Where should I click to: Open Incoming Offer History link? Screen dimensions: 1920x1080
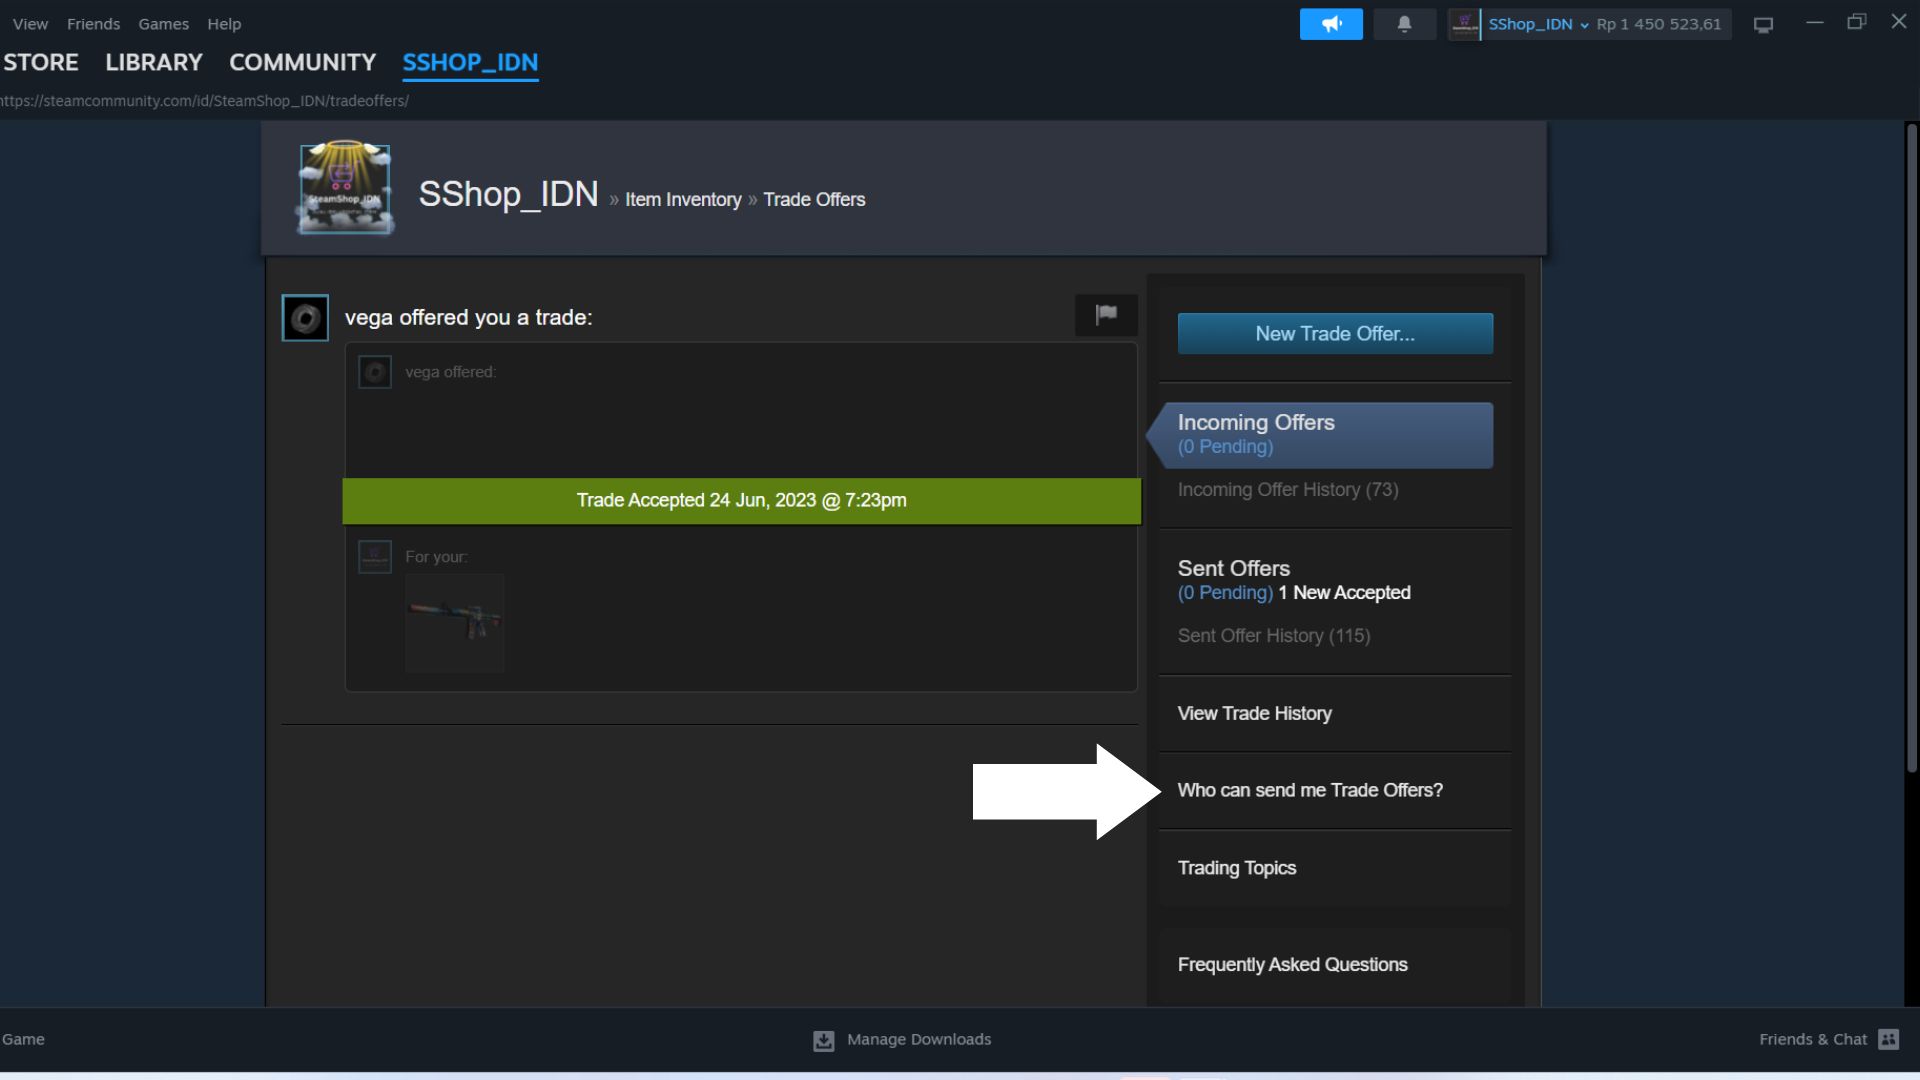(x=1287, y=490)
